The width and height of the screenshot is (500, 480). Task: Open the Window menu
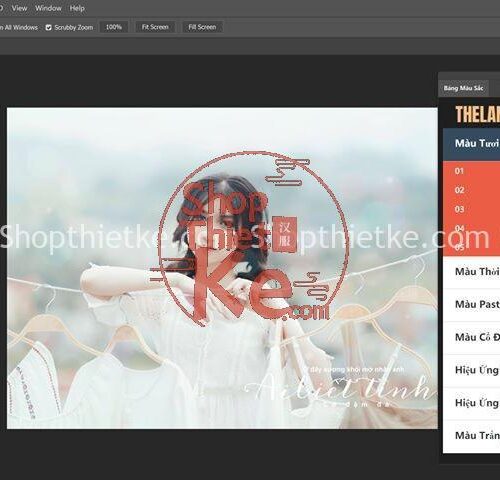click(x=48, y=8)
